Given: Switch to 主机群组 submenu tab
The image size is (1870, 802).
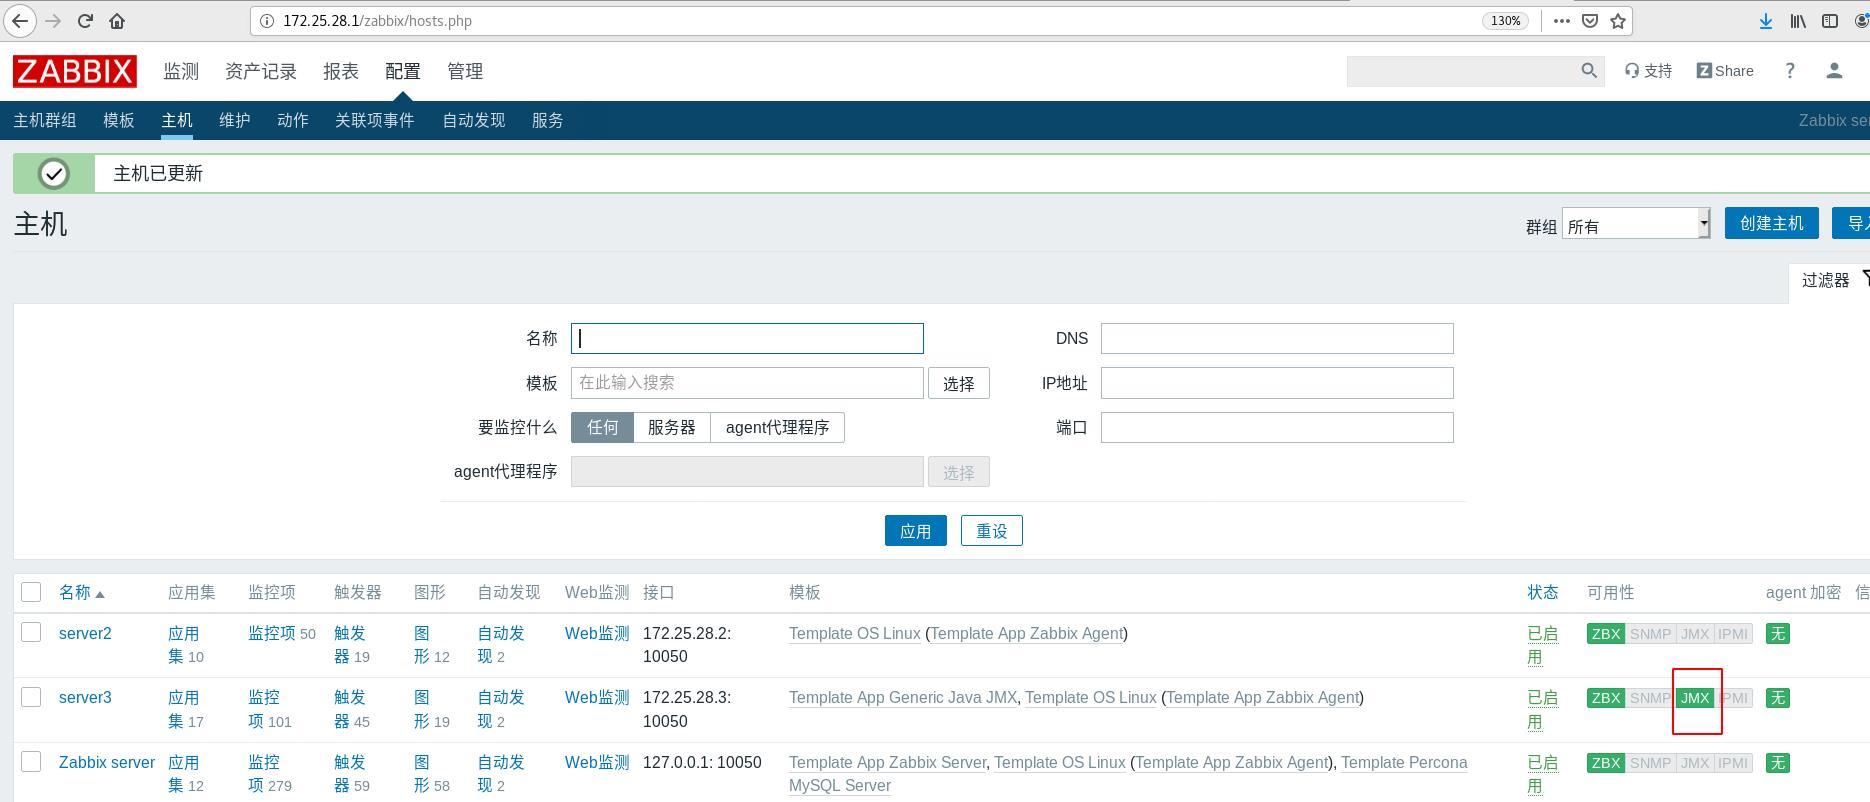Looking at the screenshot, I should coord(45,120).
